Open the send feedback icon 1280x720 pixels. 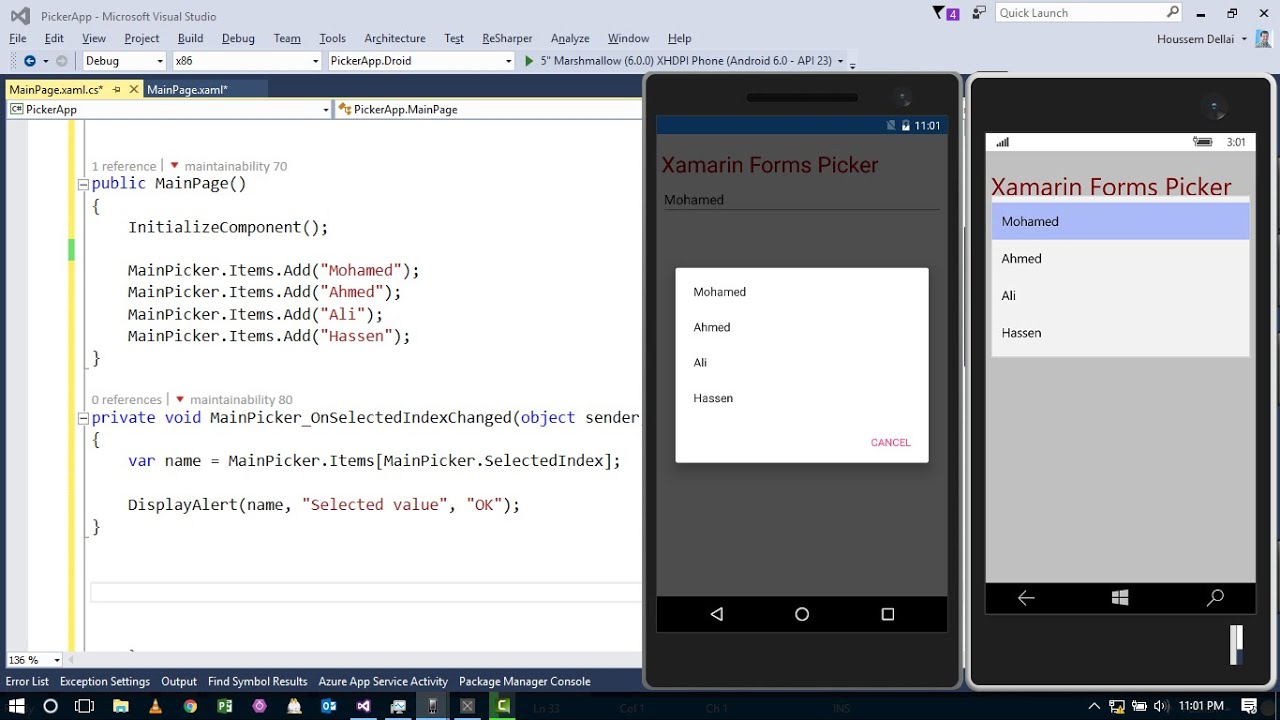(x=979, y=13)
